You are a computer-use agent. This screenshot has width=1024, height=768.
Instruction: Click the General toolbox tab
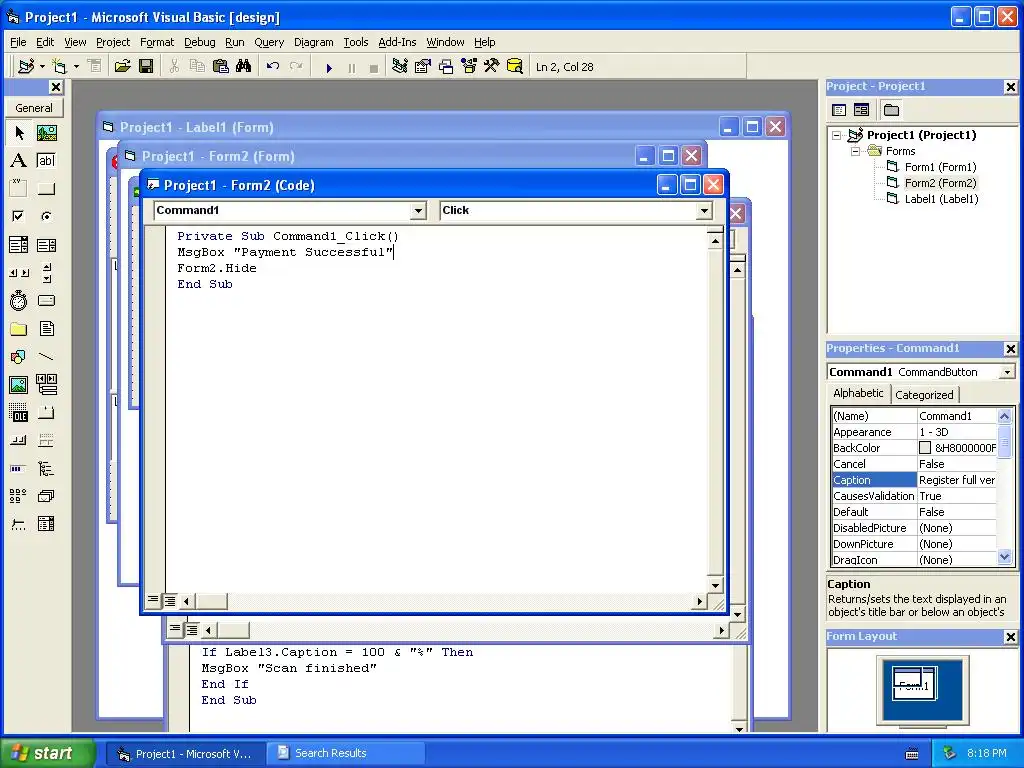point(34,108)
